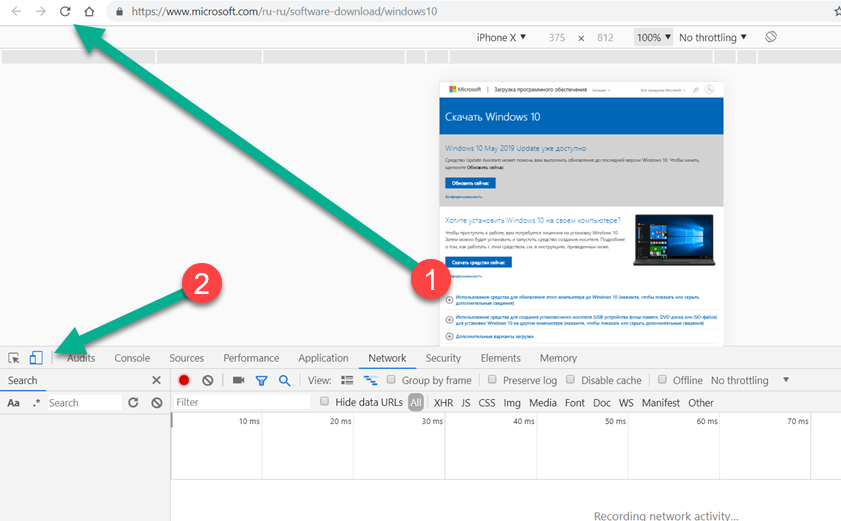Viewport: 841px width, 521px height.
Task: Toggle match case Aa in search
Action: click(13, 402)
